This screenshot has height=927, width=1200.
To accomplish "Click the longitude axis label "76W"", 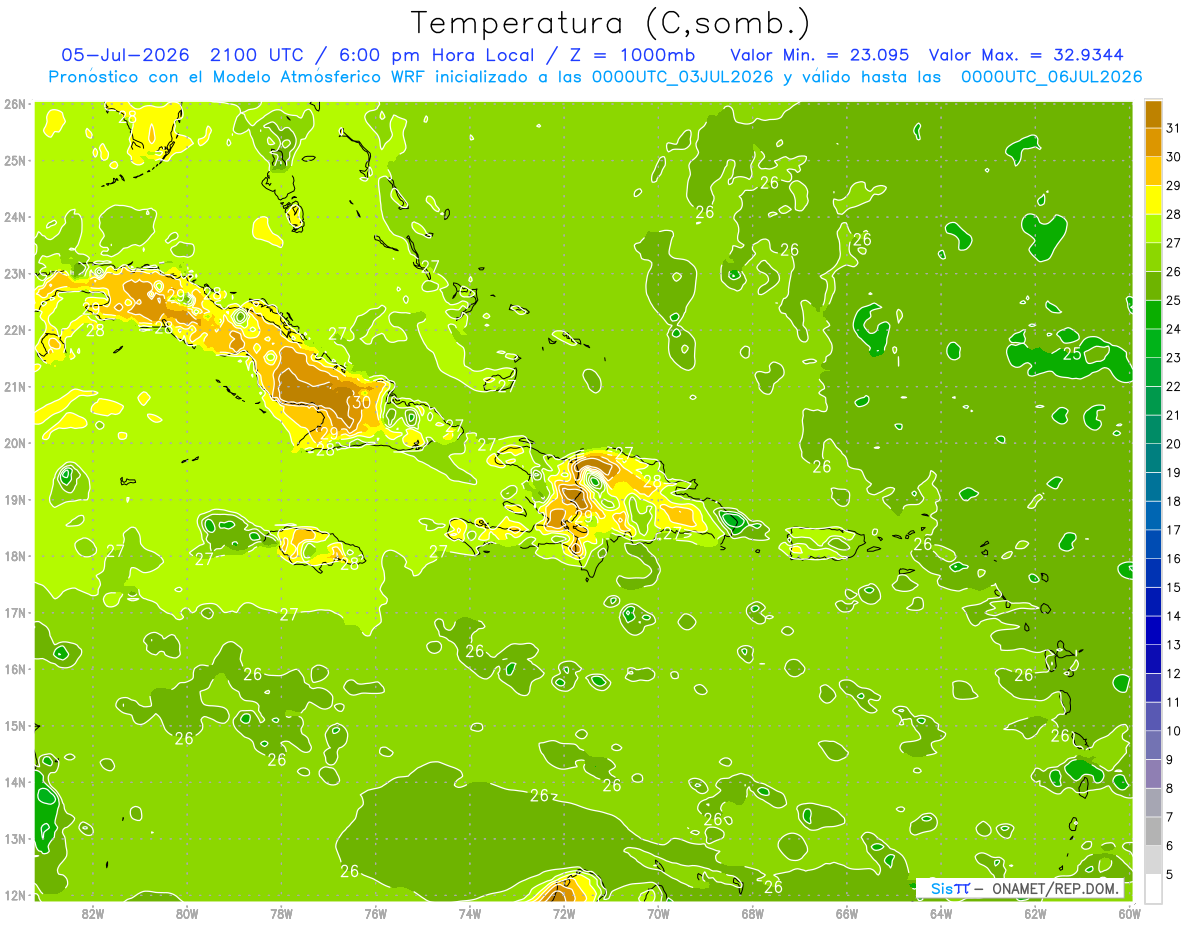I will (375, 912).
